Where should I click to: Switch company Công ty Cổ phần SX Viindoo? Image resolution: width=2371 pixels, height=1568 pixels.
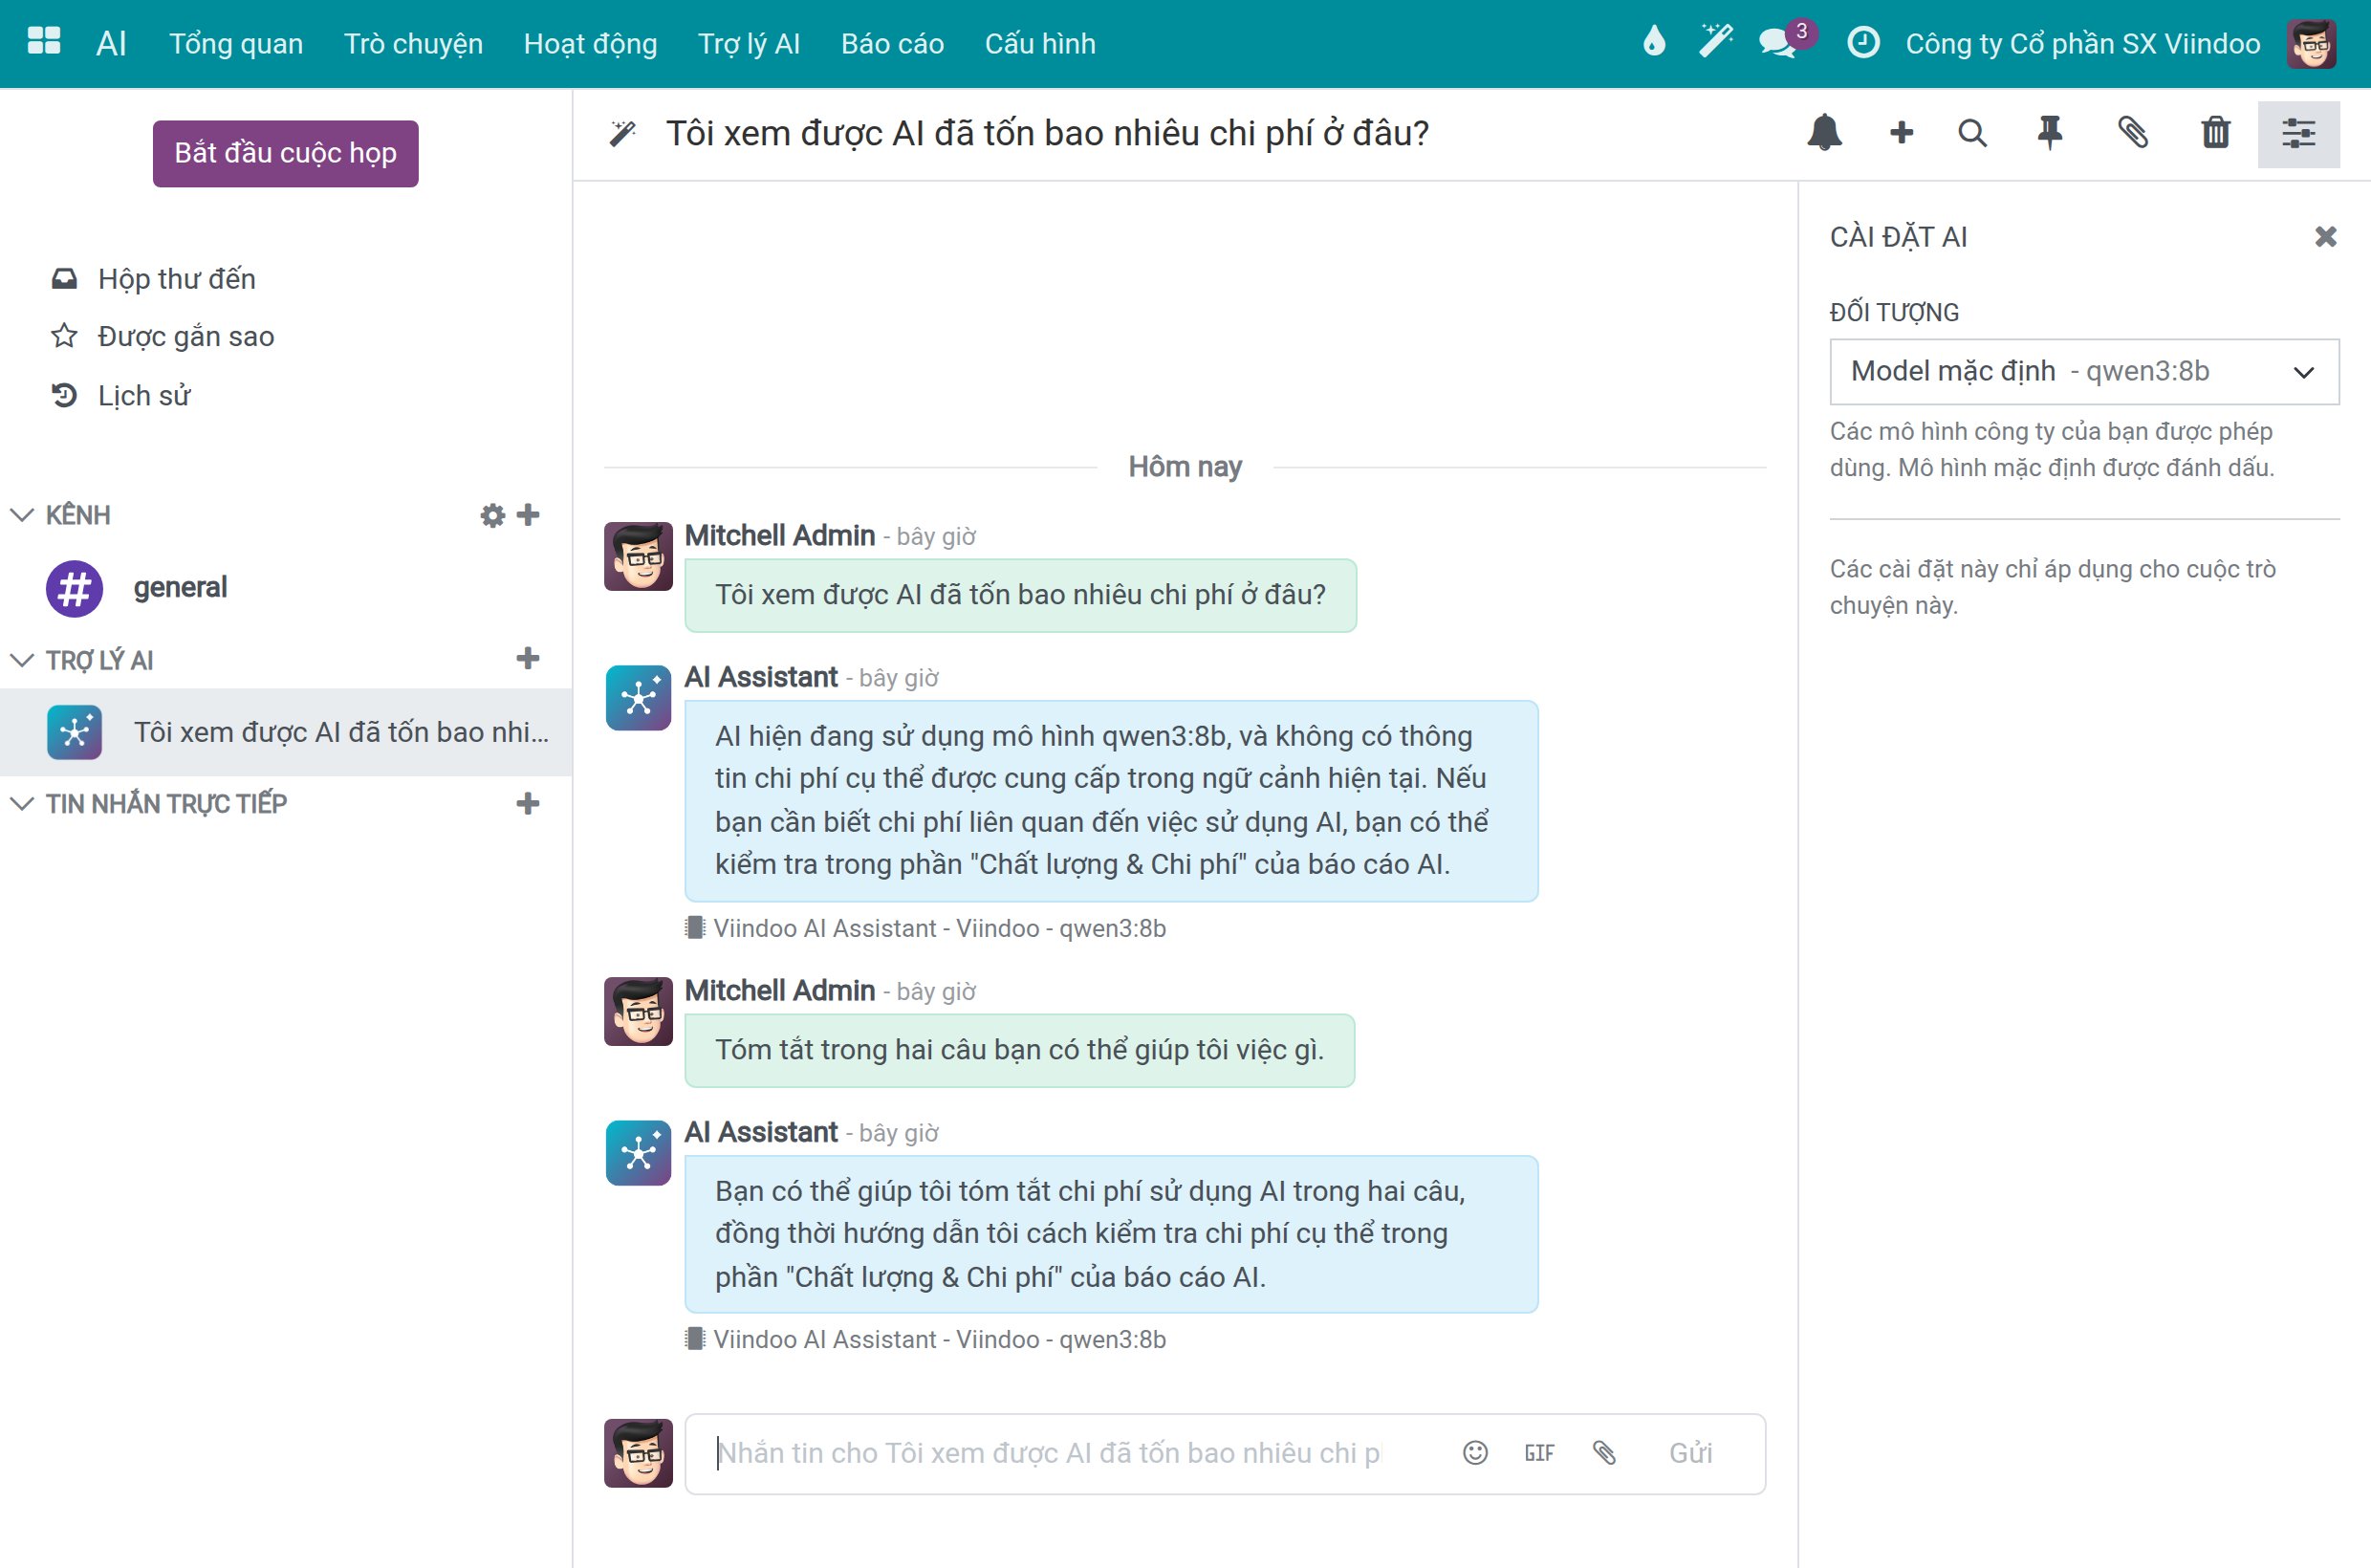[2082, 44]
